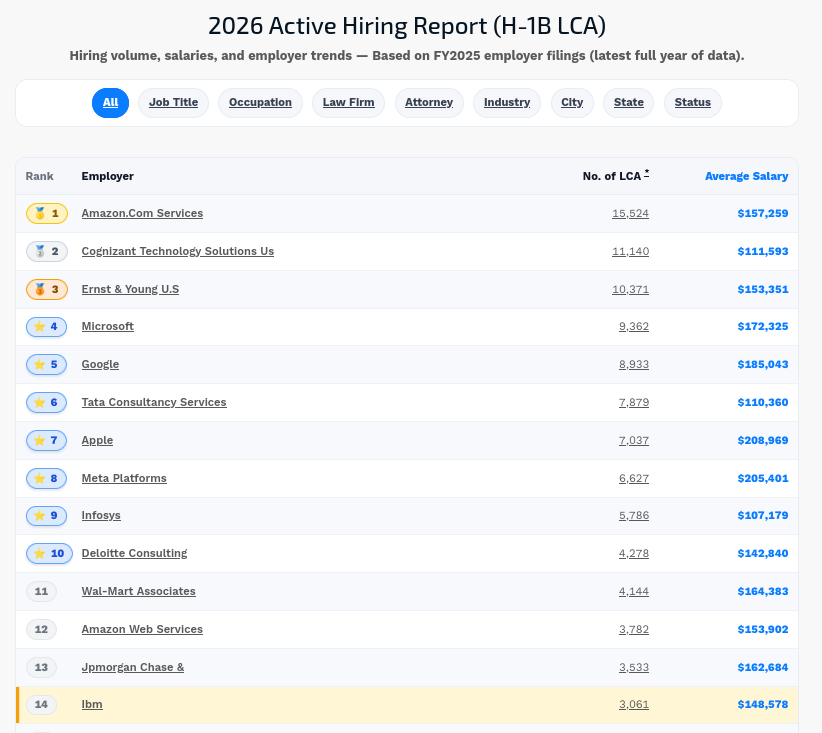Open the Infosys employer link

[x=101, y=515]
